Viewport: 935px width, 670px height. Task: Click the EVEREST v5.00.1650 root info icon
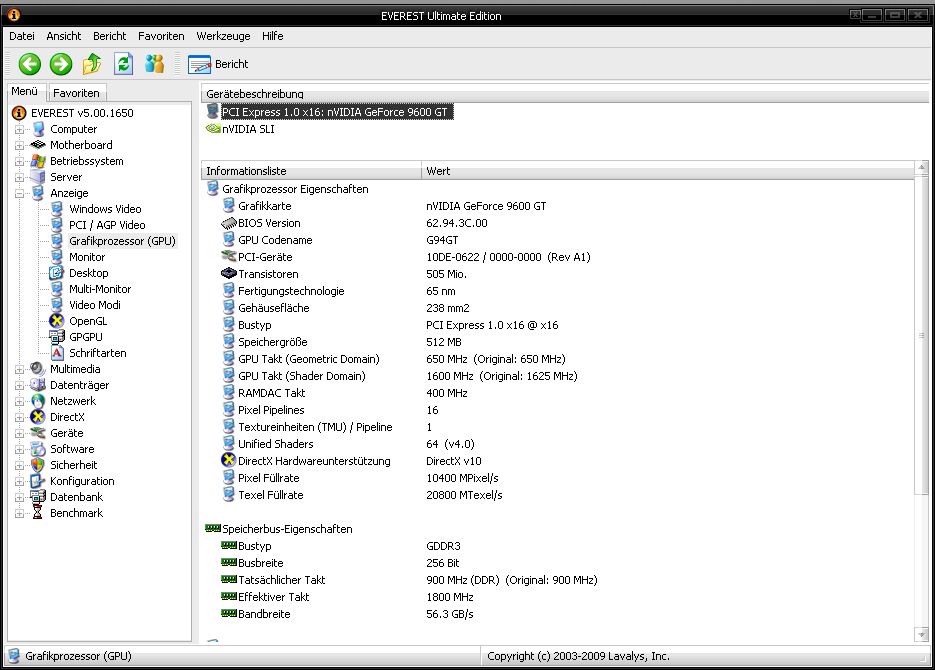[x=19, y=113]
